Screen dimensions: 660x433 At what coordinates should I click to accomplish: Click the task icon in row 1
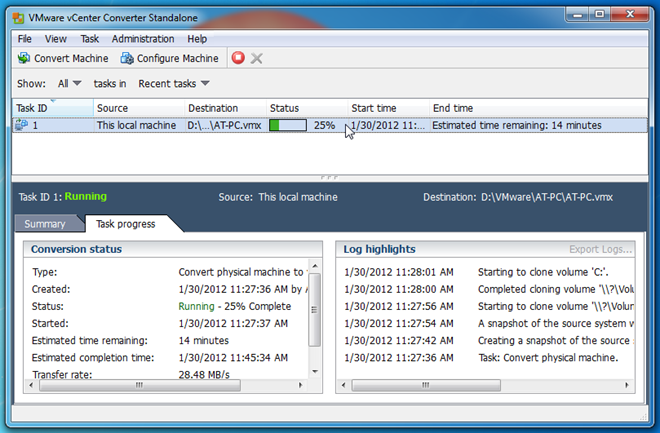[x=21, y=125]
